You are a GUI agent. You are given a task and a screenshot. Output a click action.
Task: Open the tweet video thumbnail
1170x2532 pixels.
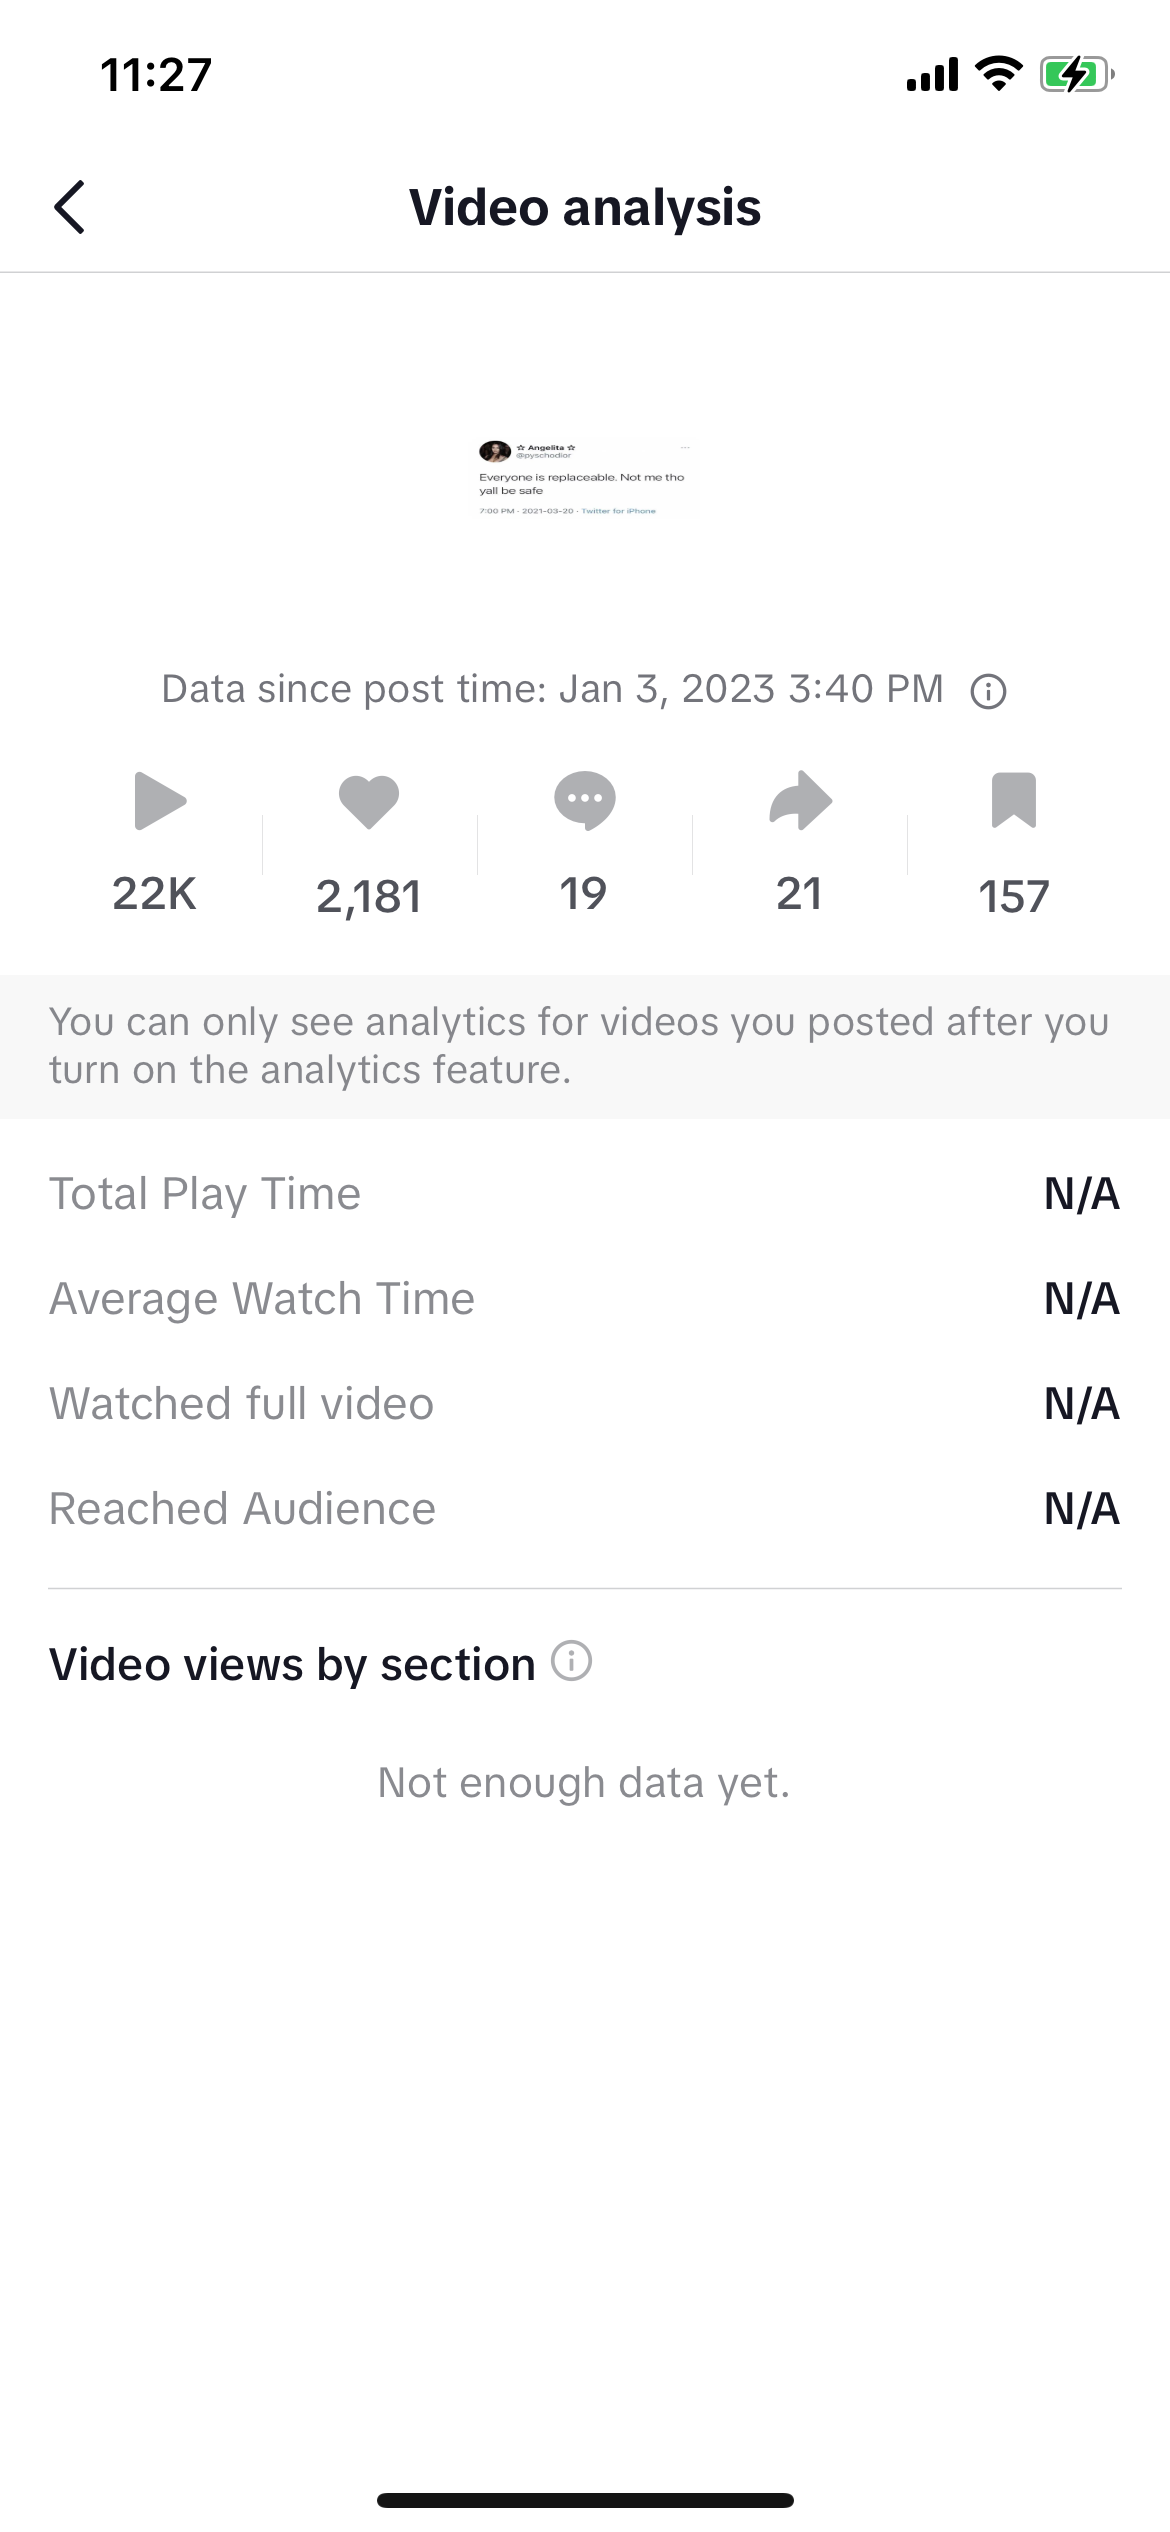pyautogui.click(x=583, y=478)
